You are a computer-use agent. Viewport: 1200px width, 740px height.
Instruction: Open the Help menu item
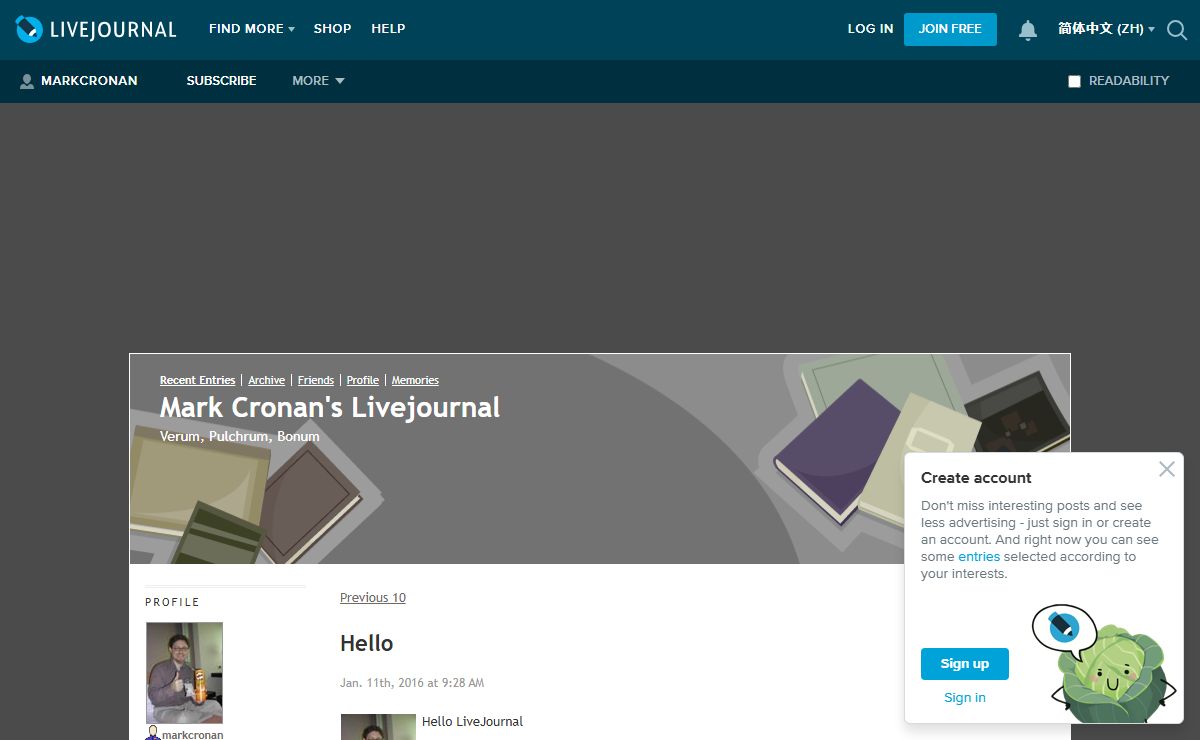coord(388,29)
